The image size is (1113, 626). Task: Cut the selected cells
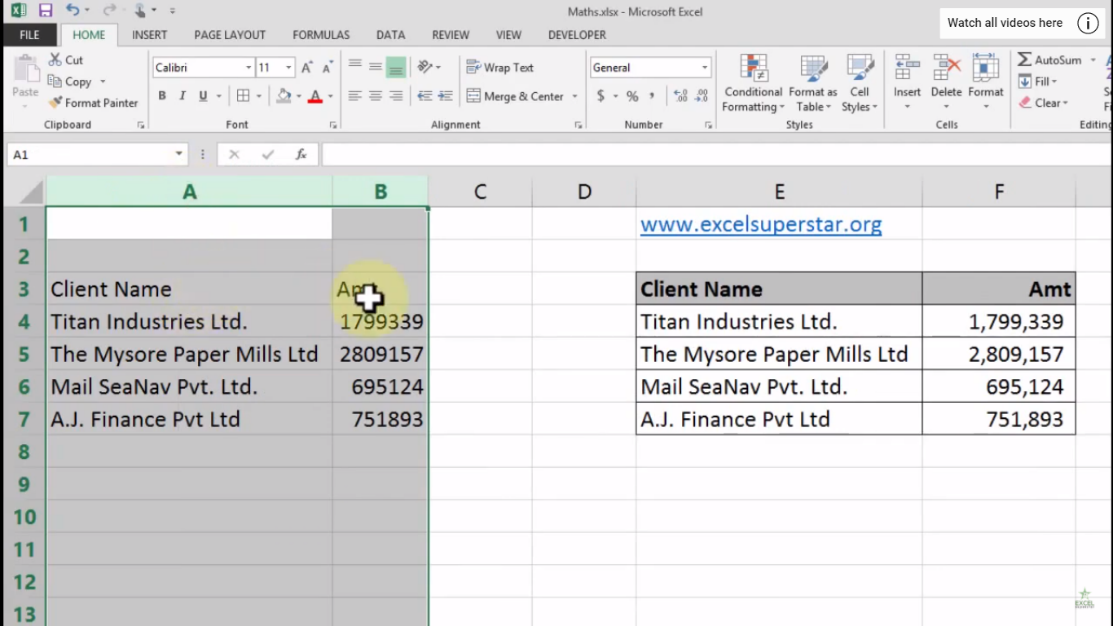(x=65, y=60)
